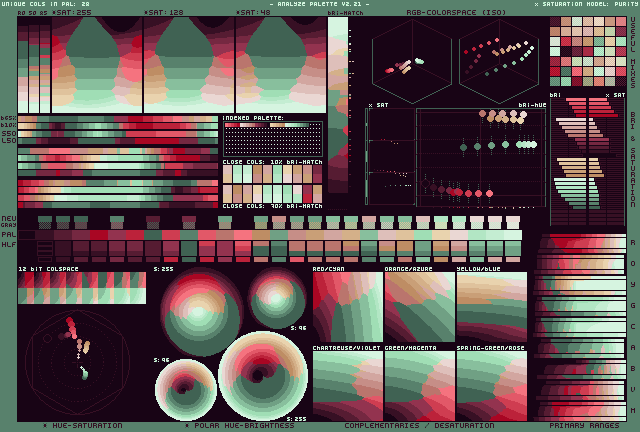Click the 'SPRING-GREEN/ROSE' label
This screenshot has height=432, width=640.
click(491, 348)
